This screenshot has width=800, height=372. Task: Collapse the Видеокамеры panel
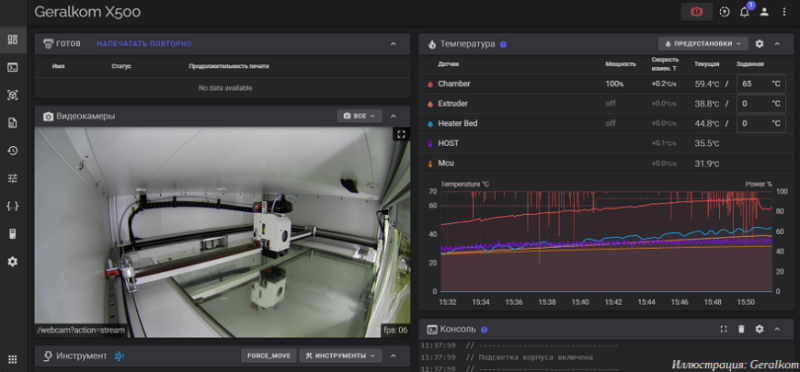tap(393, 116)
